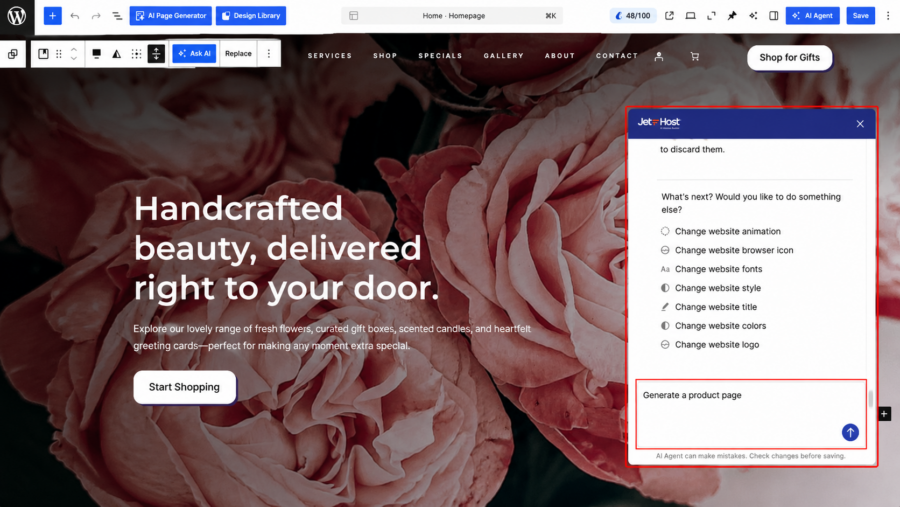Choose Change website logo
The image size is (900, 507).
pyautogui.click(x=709, y=345)
